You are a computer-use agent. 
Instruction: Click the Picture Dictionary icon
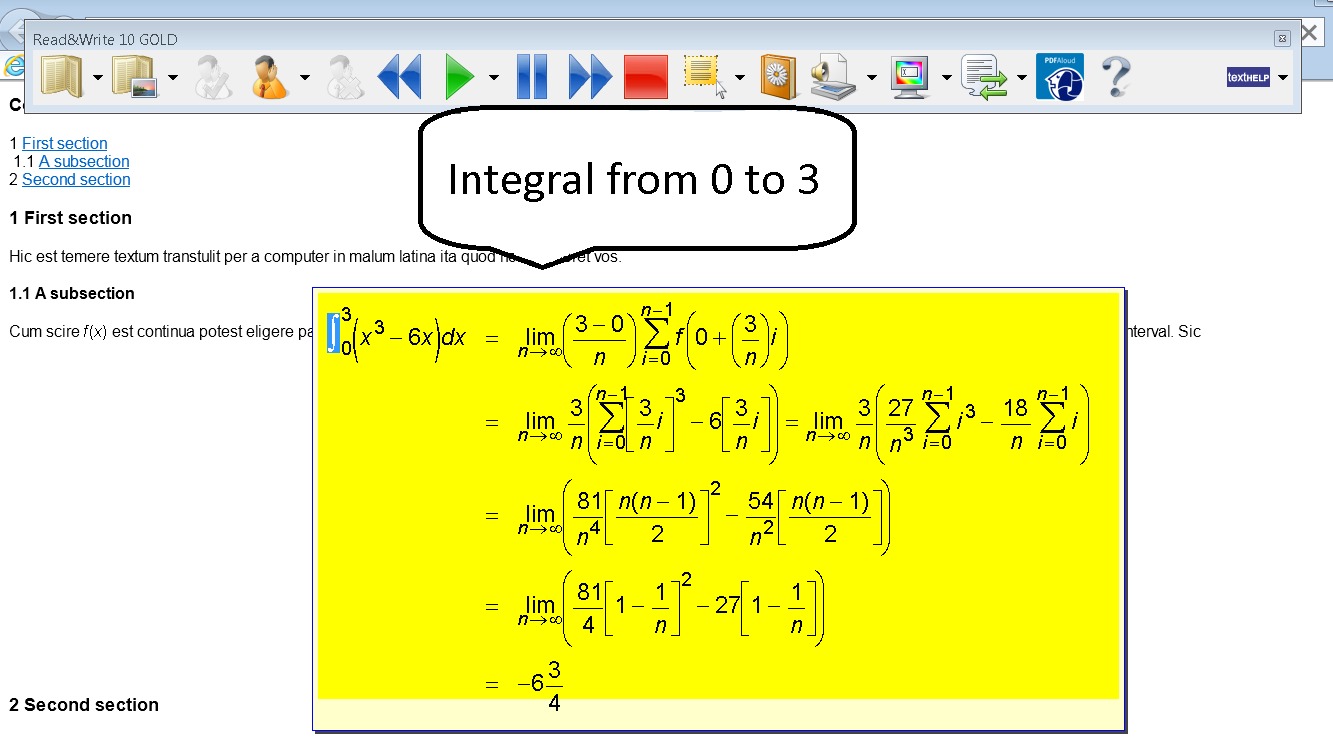(136, 77)
